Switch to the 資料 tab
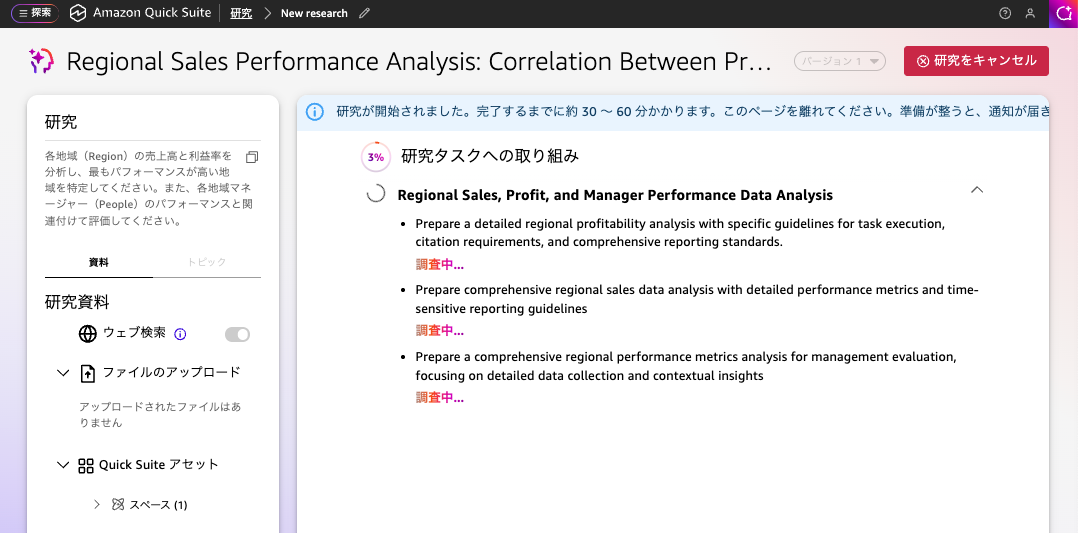Image resolution: width=1078 pixels, height=533 pixels. 99,262
